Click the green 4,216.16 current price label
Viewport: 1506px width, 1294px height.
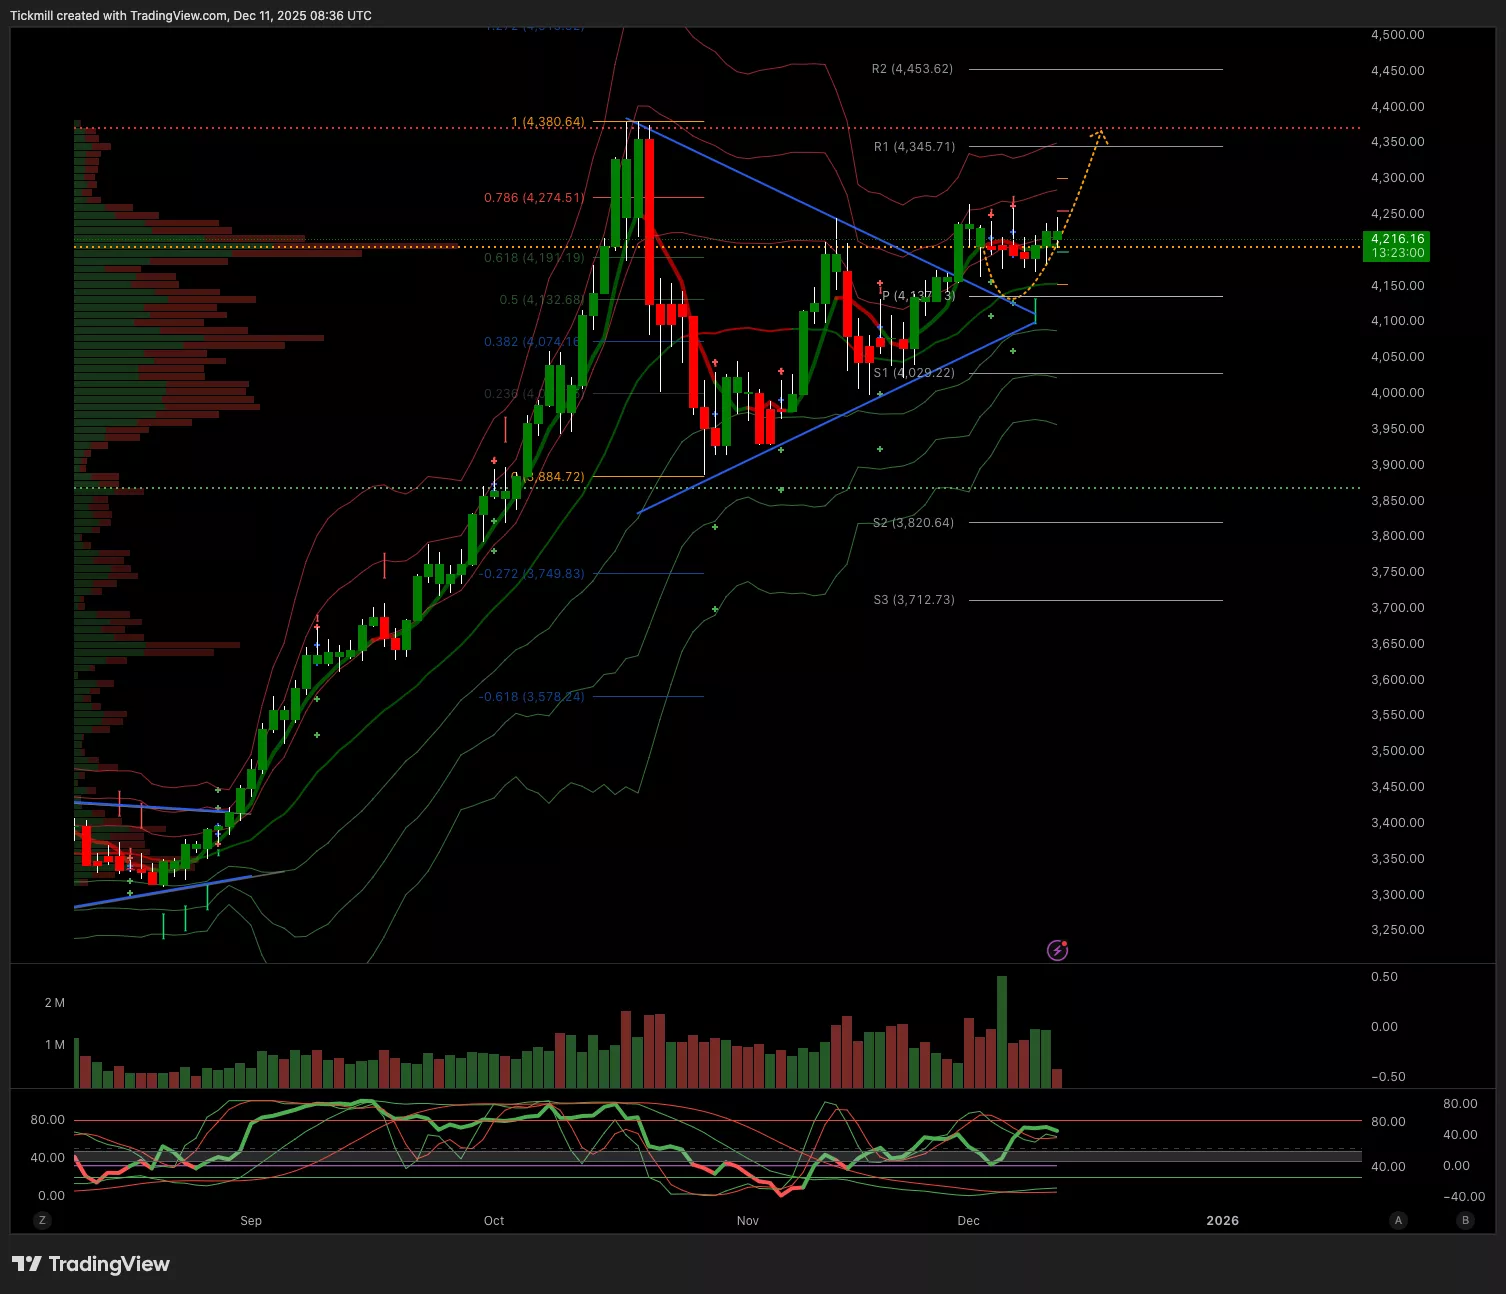[x=1396, y=246]
